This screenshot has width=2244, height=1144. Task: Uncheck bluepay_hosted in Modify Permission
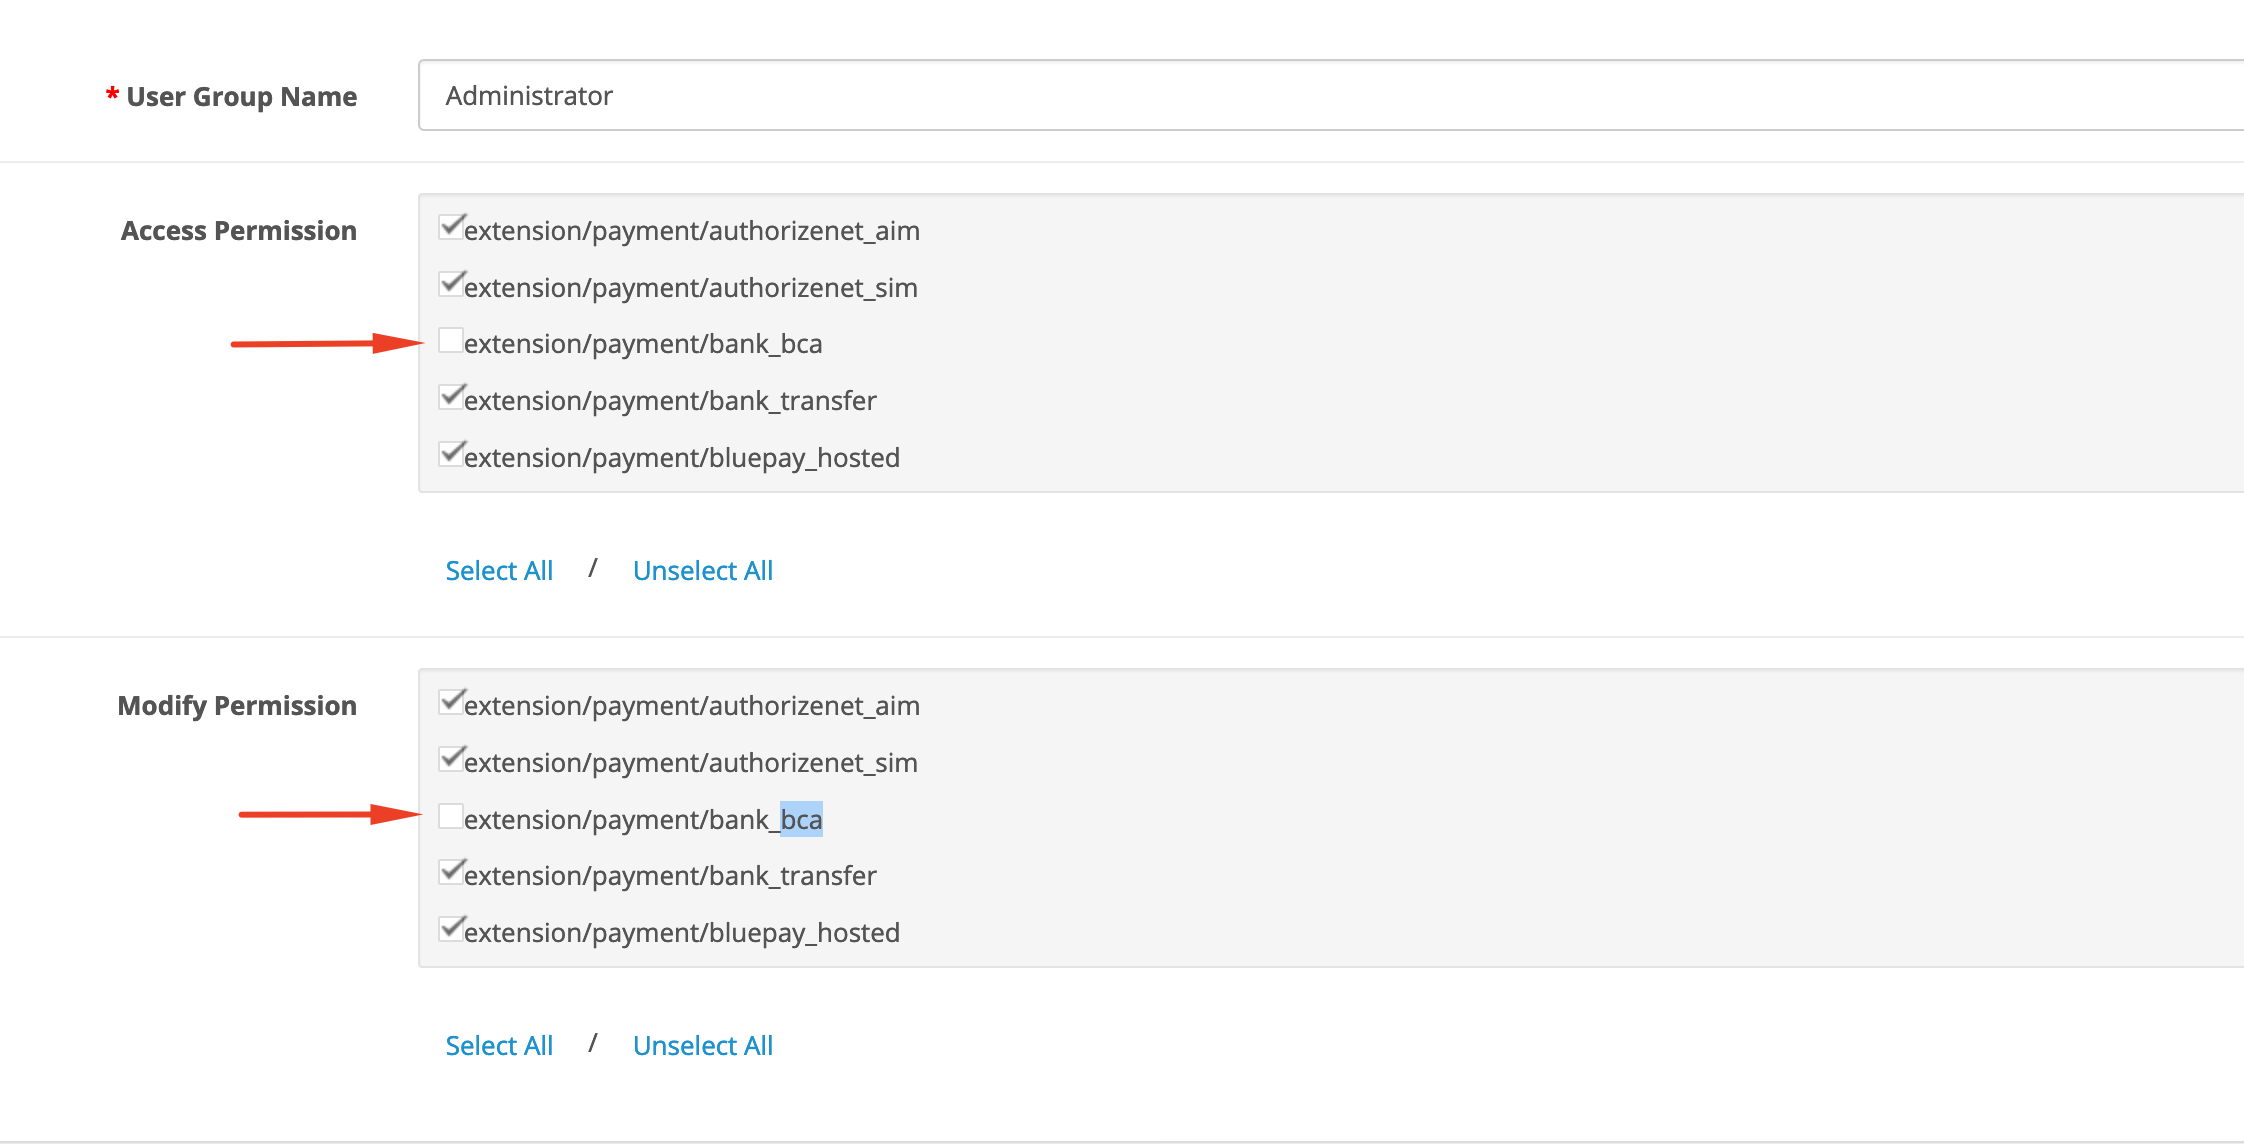coord(451,929)
